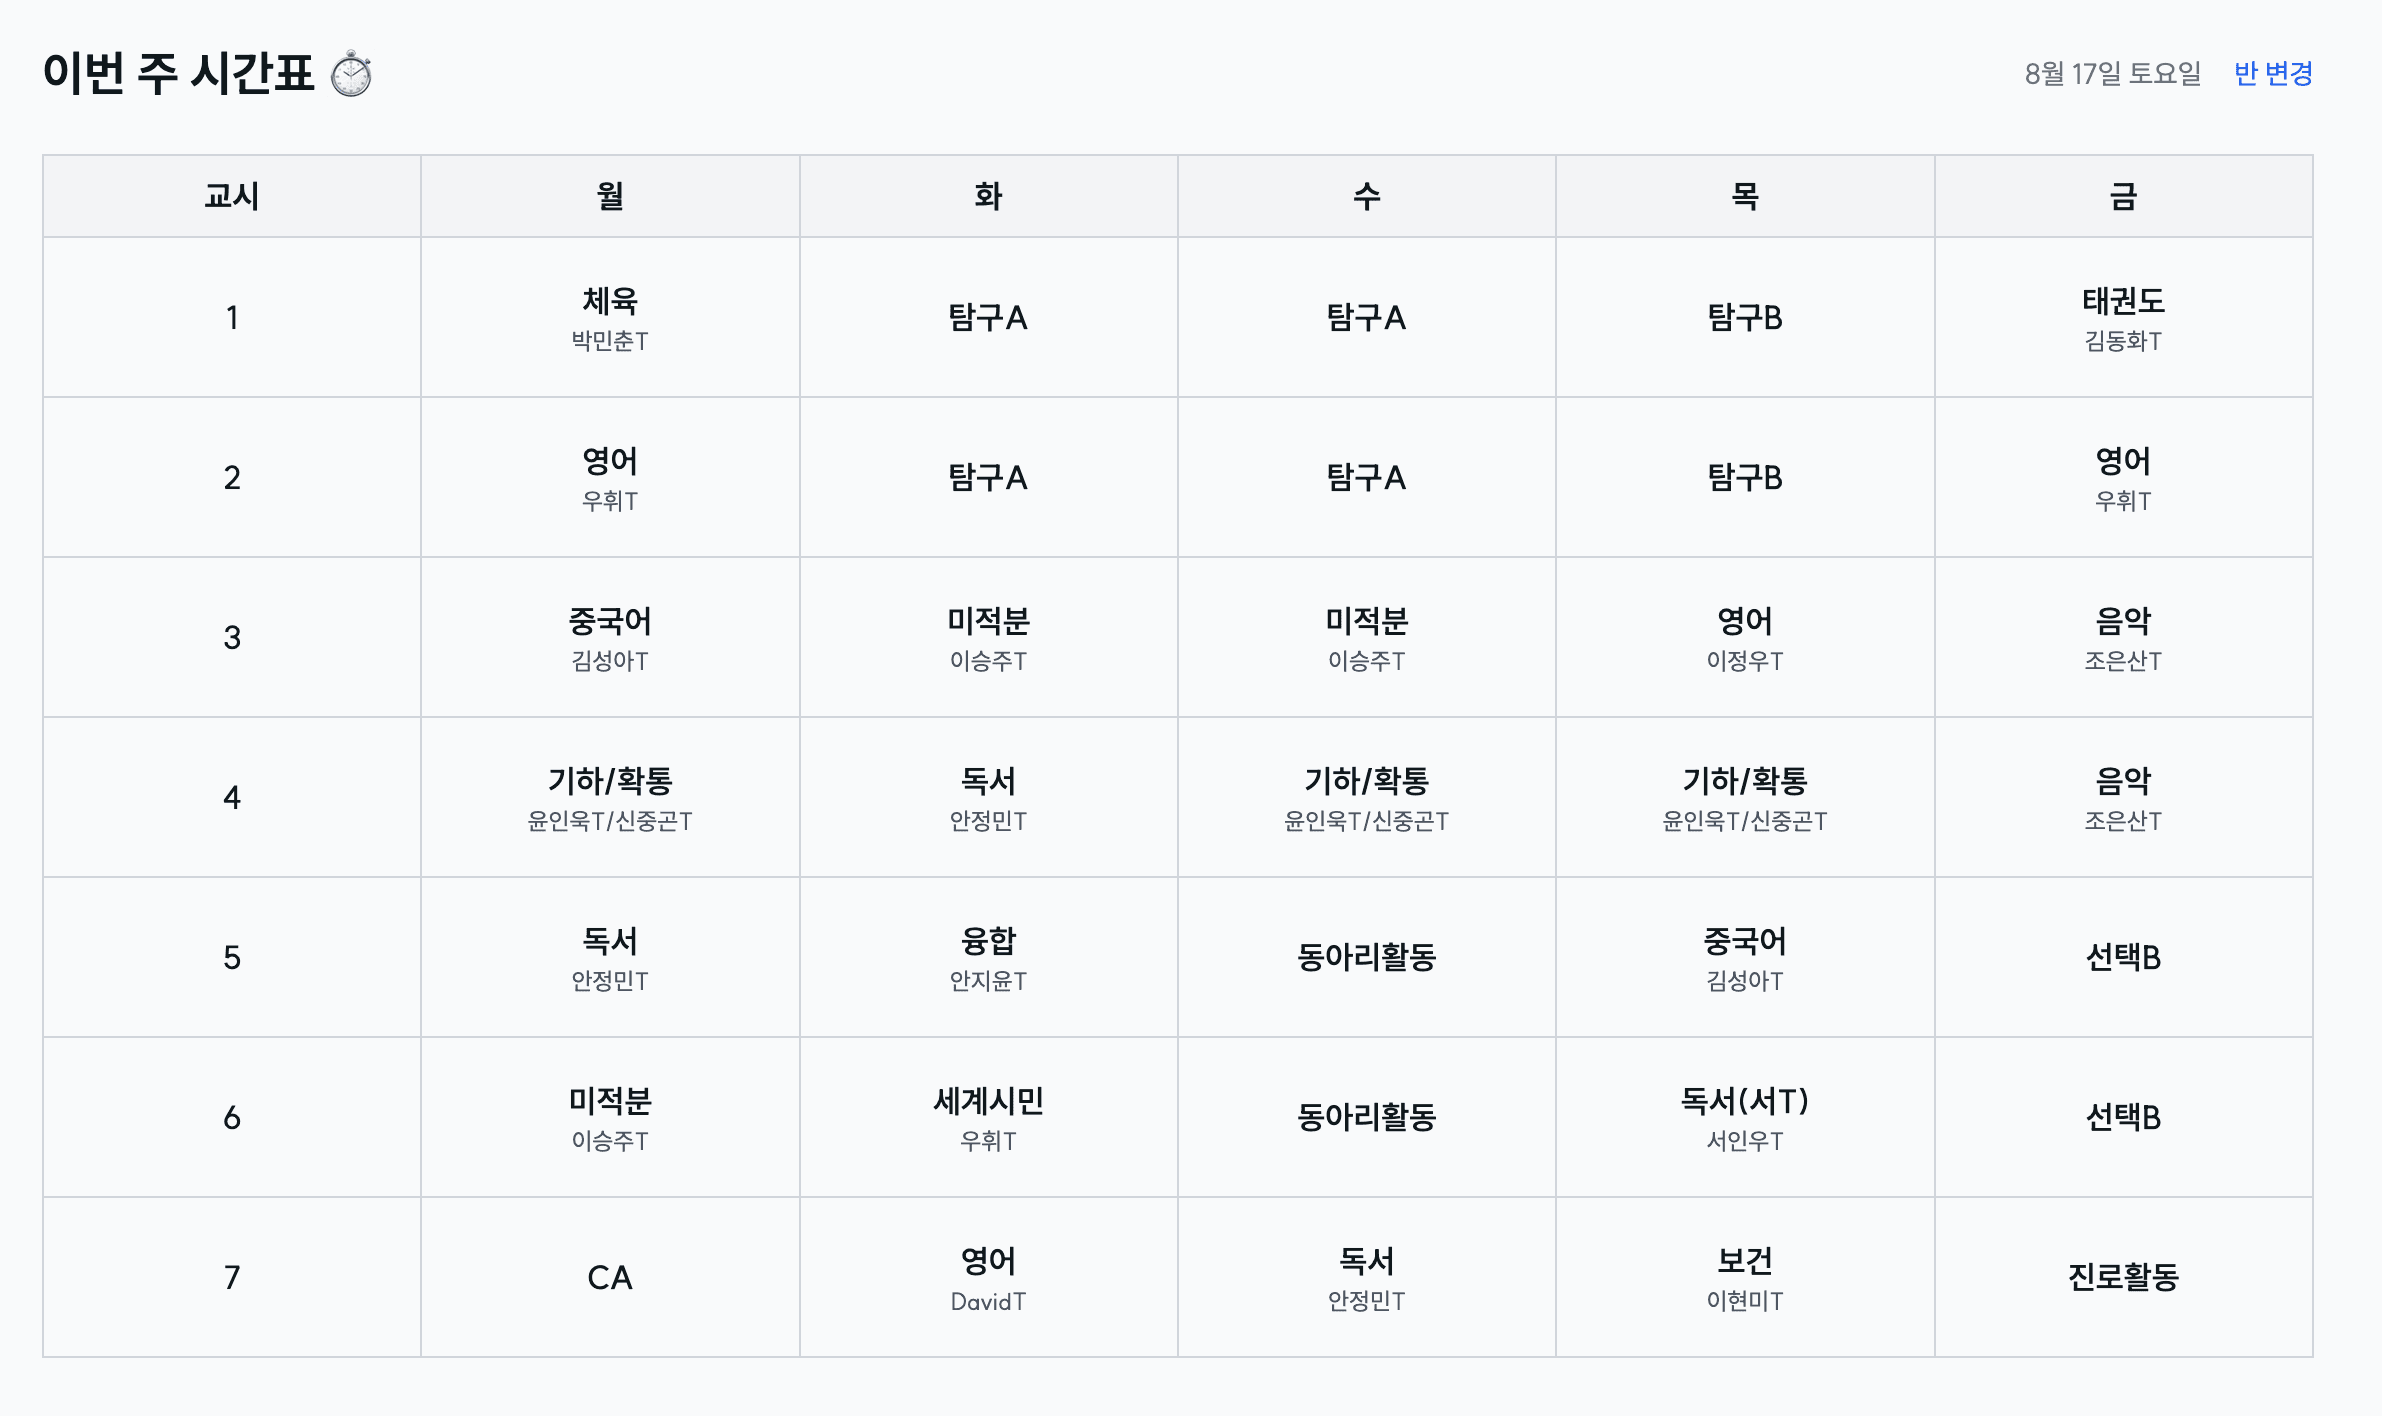
Task: Select the CA cell in period 7
Action: click(x=610, y=1277)
